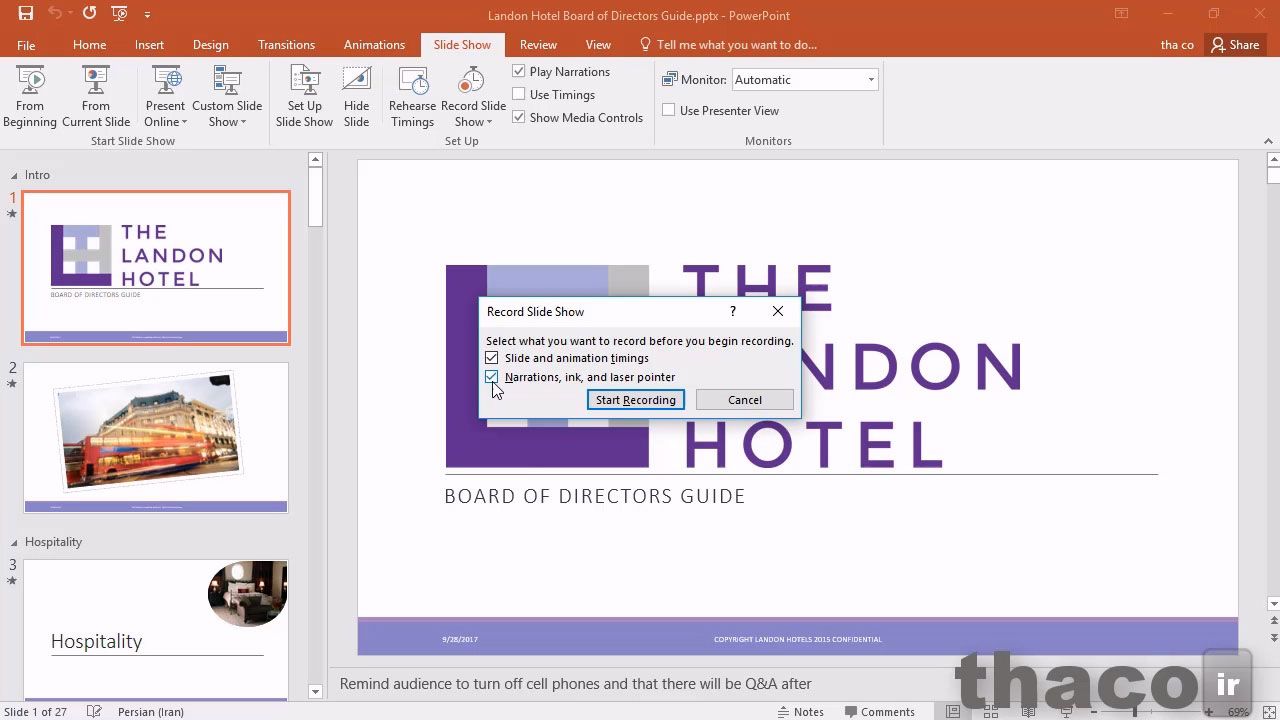Collapse the Hospitality section
Screen dimensions: 1280x720
(x=12, y=542)
